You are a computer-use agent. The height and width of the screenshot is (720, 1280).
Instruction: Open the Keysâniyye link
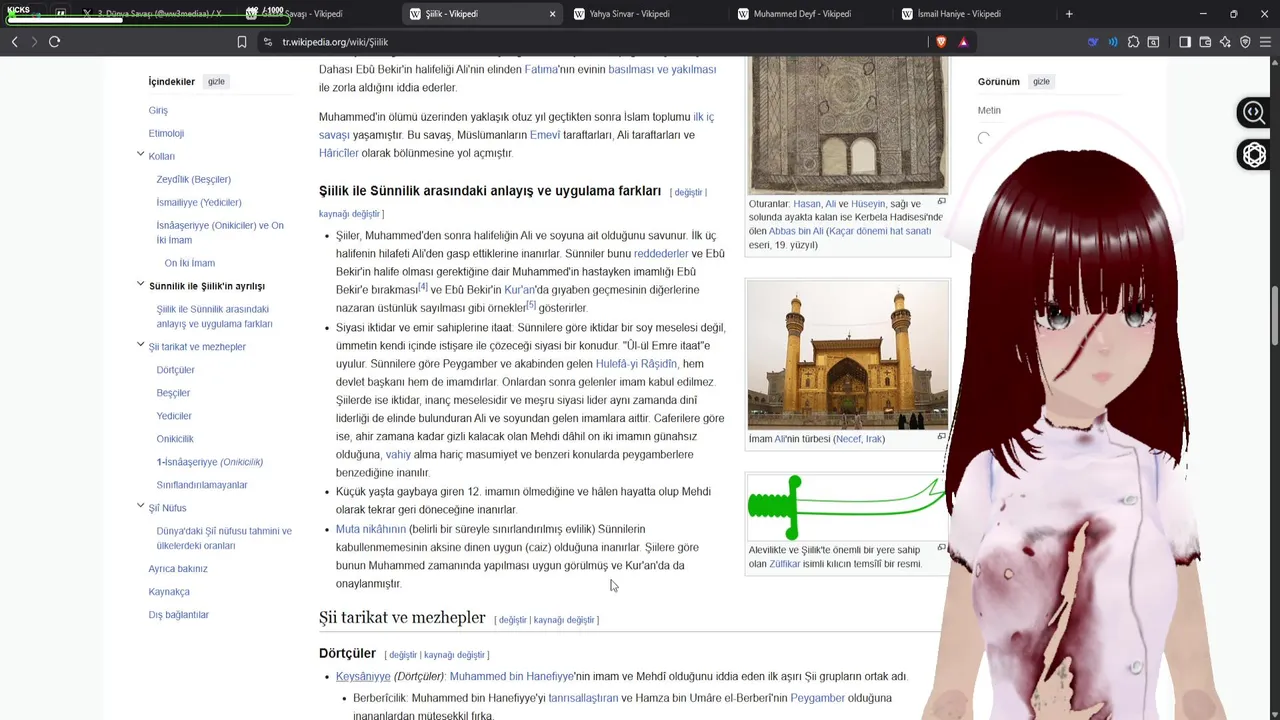pos(363,677)
